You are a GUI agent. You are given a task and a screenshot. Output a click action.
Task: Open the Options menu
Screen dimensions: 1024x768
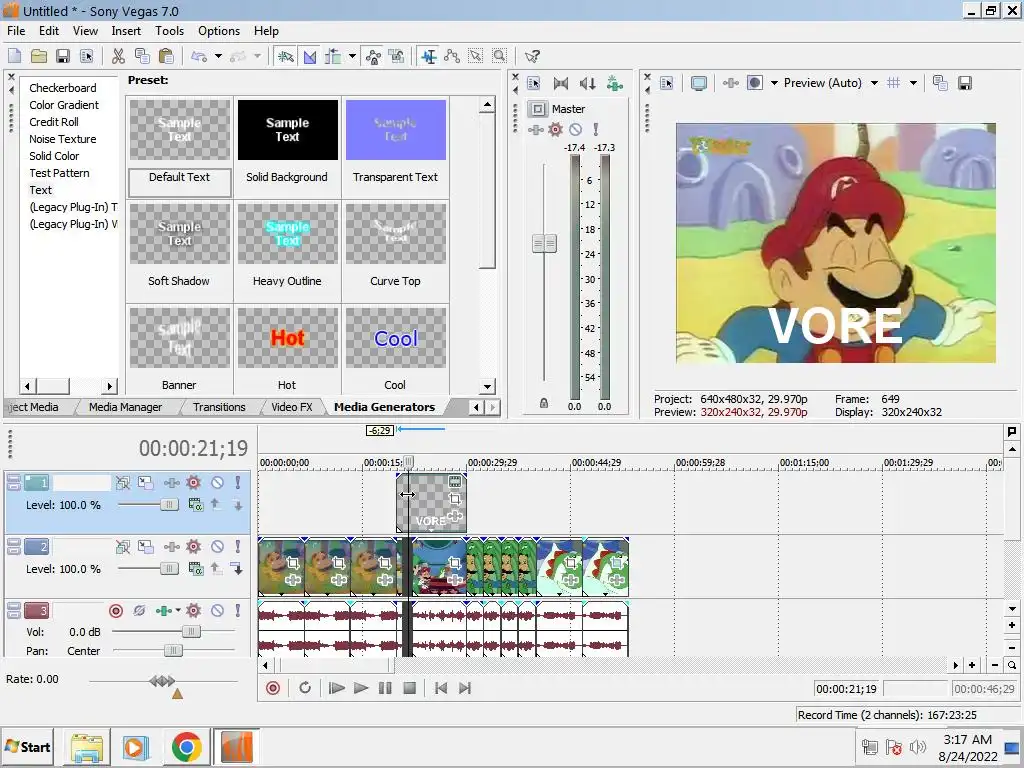(219, 31)
